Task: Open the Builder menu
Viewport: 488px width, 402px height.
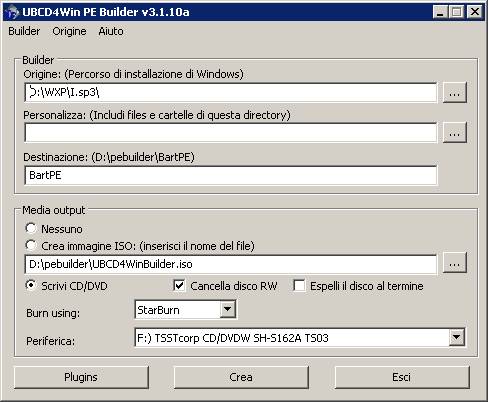Action: pos(24,31)
